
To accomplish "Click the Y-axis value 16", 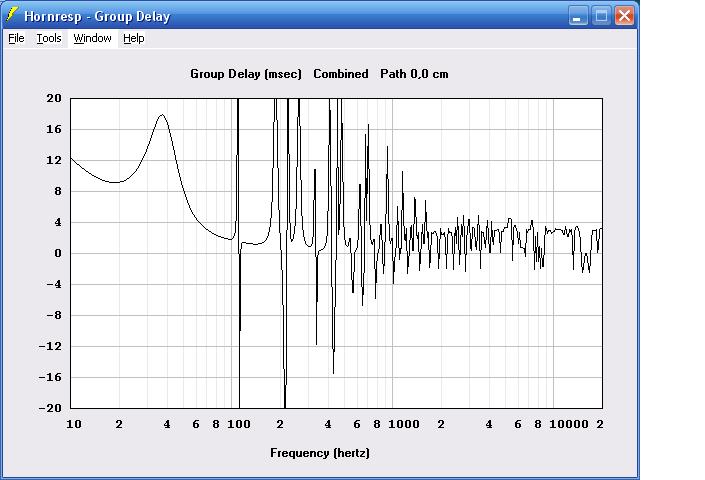I will click(54, 129).
